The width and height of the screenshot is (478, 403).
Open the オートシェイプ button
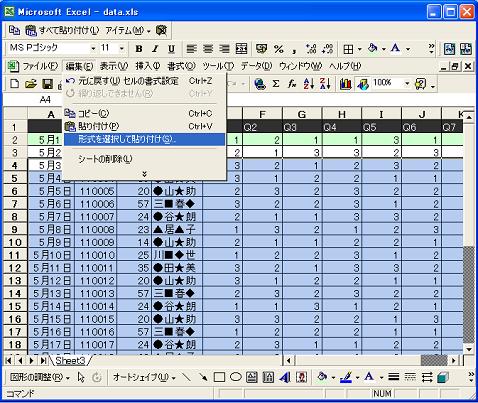pyautogui.click(x=144, y=377)
